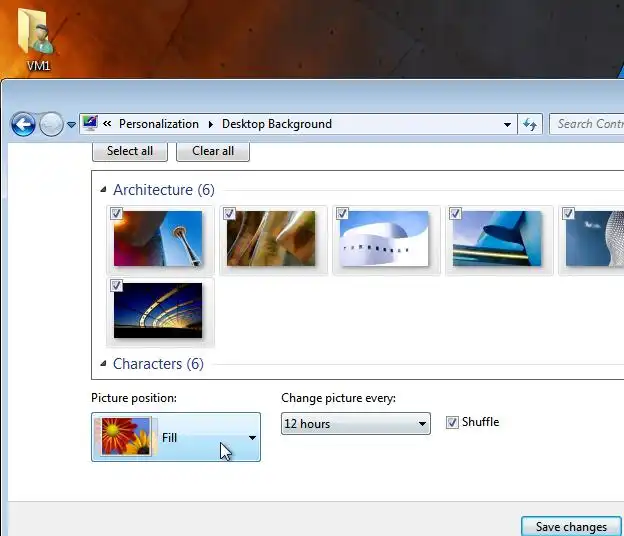Click the greyed Forward arrow button
This screenshot has height=536, width=624.
tap(51, 124)
